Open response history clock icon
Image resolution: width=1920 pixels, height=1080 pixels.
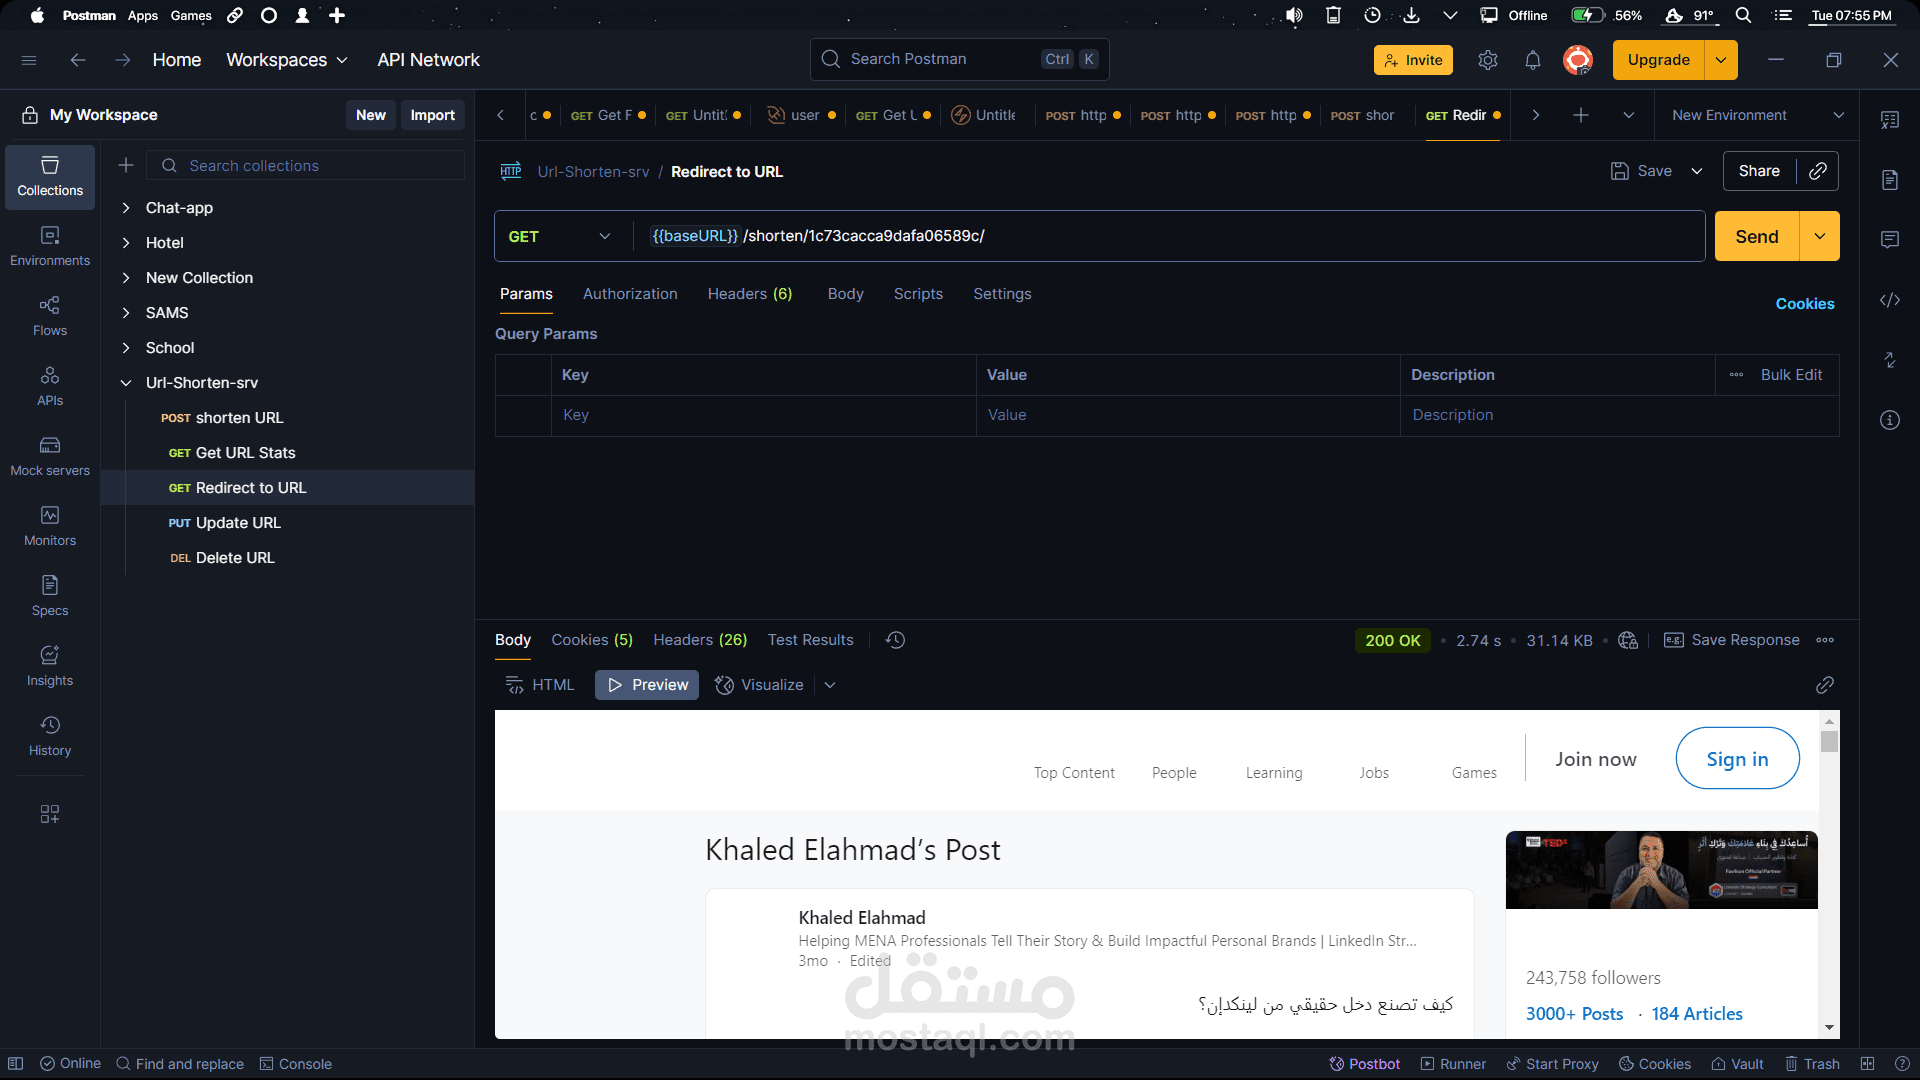tap(896, 640)
